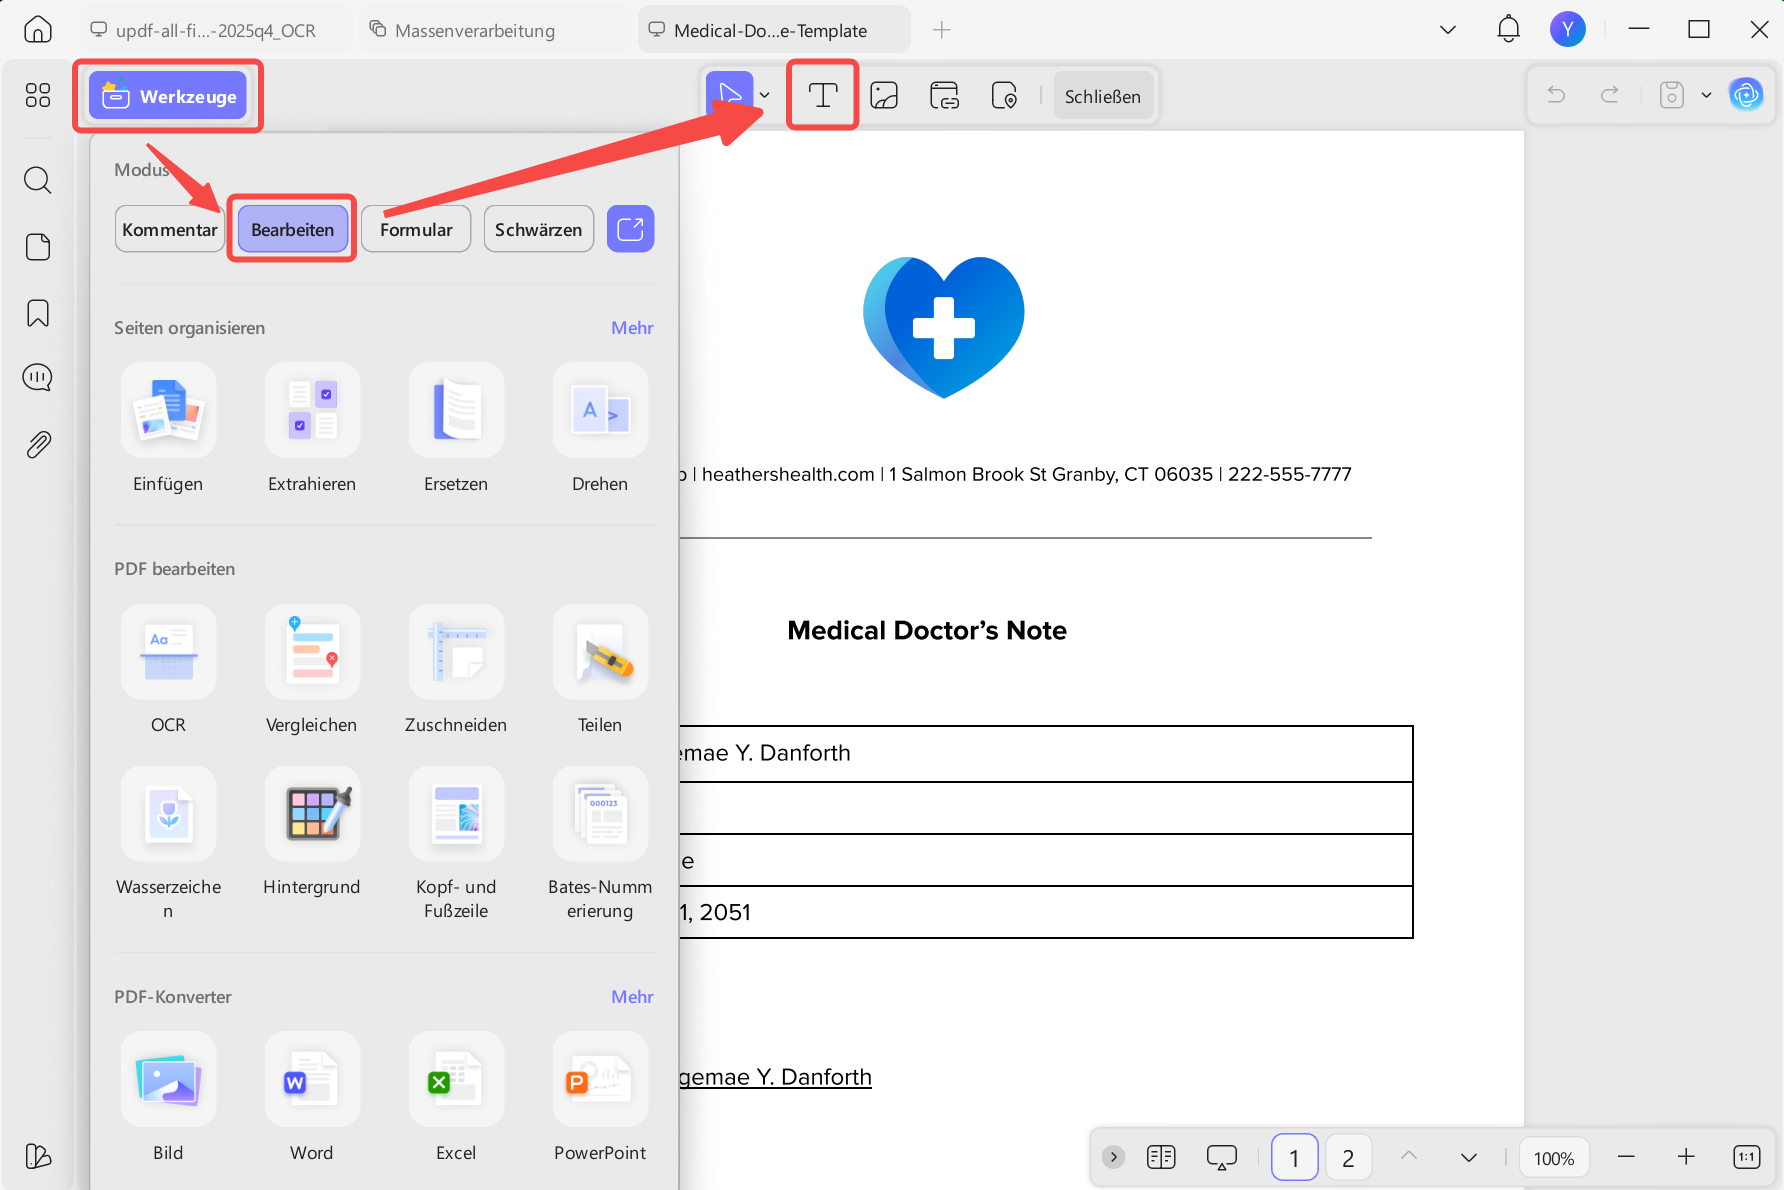
Task: Open the Y user account avatar
Action: click(x=1568, y=29)
